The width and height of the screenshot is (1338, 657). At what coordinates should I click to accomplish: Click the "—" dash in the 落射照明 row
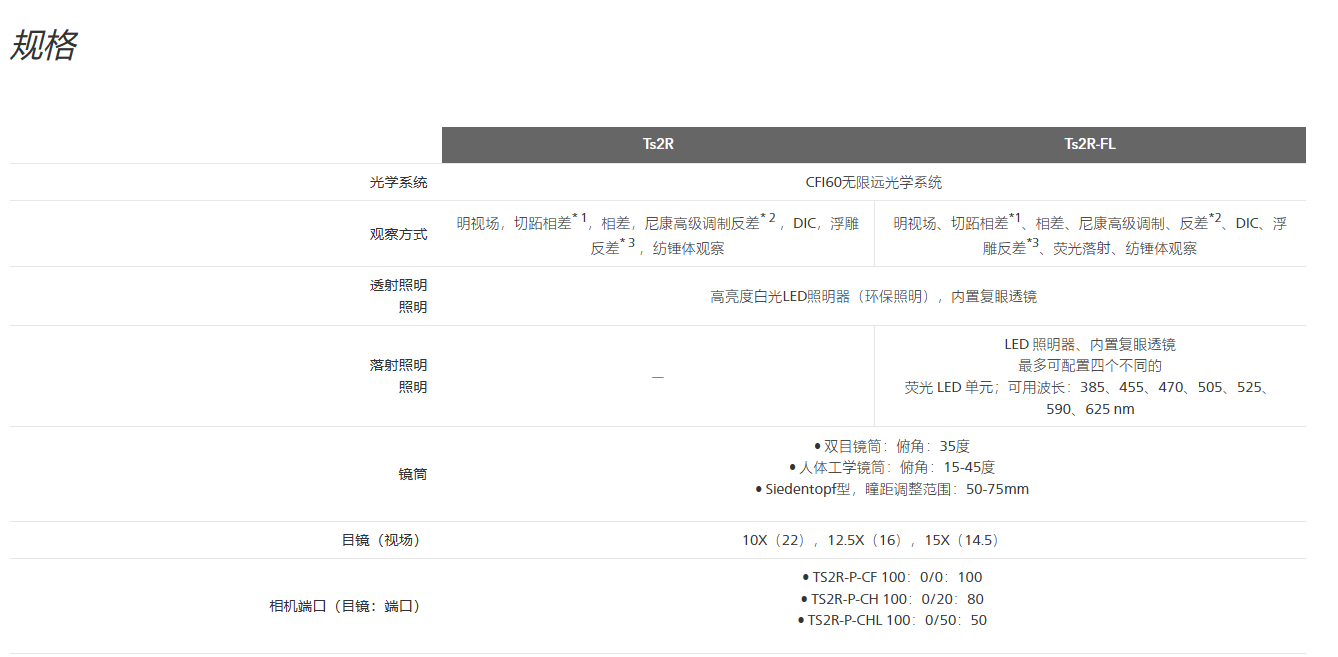pyautogui.click(x=658, y=376)
